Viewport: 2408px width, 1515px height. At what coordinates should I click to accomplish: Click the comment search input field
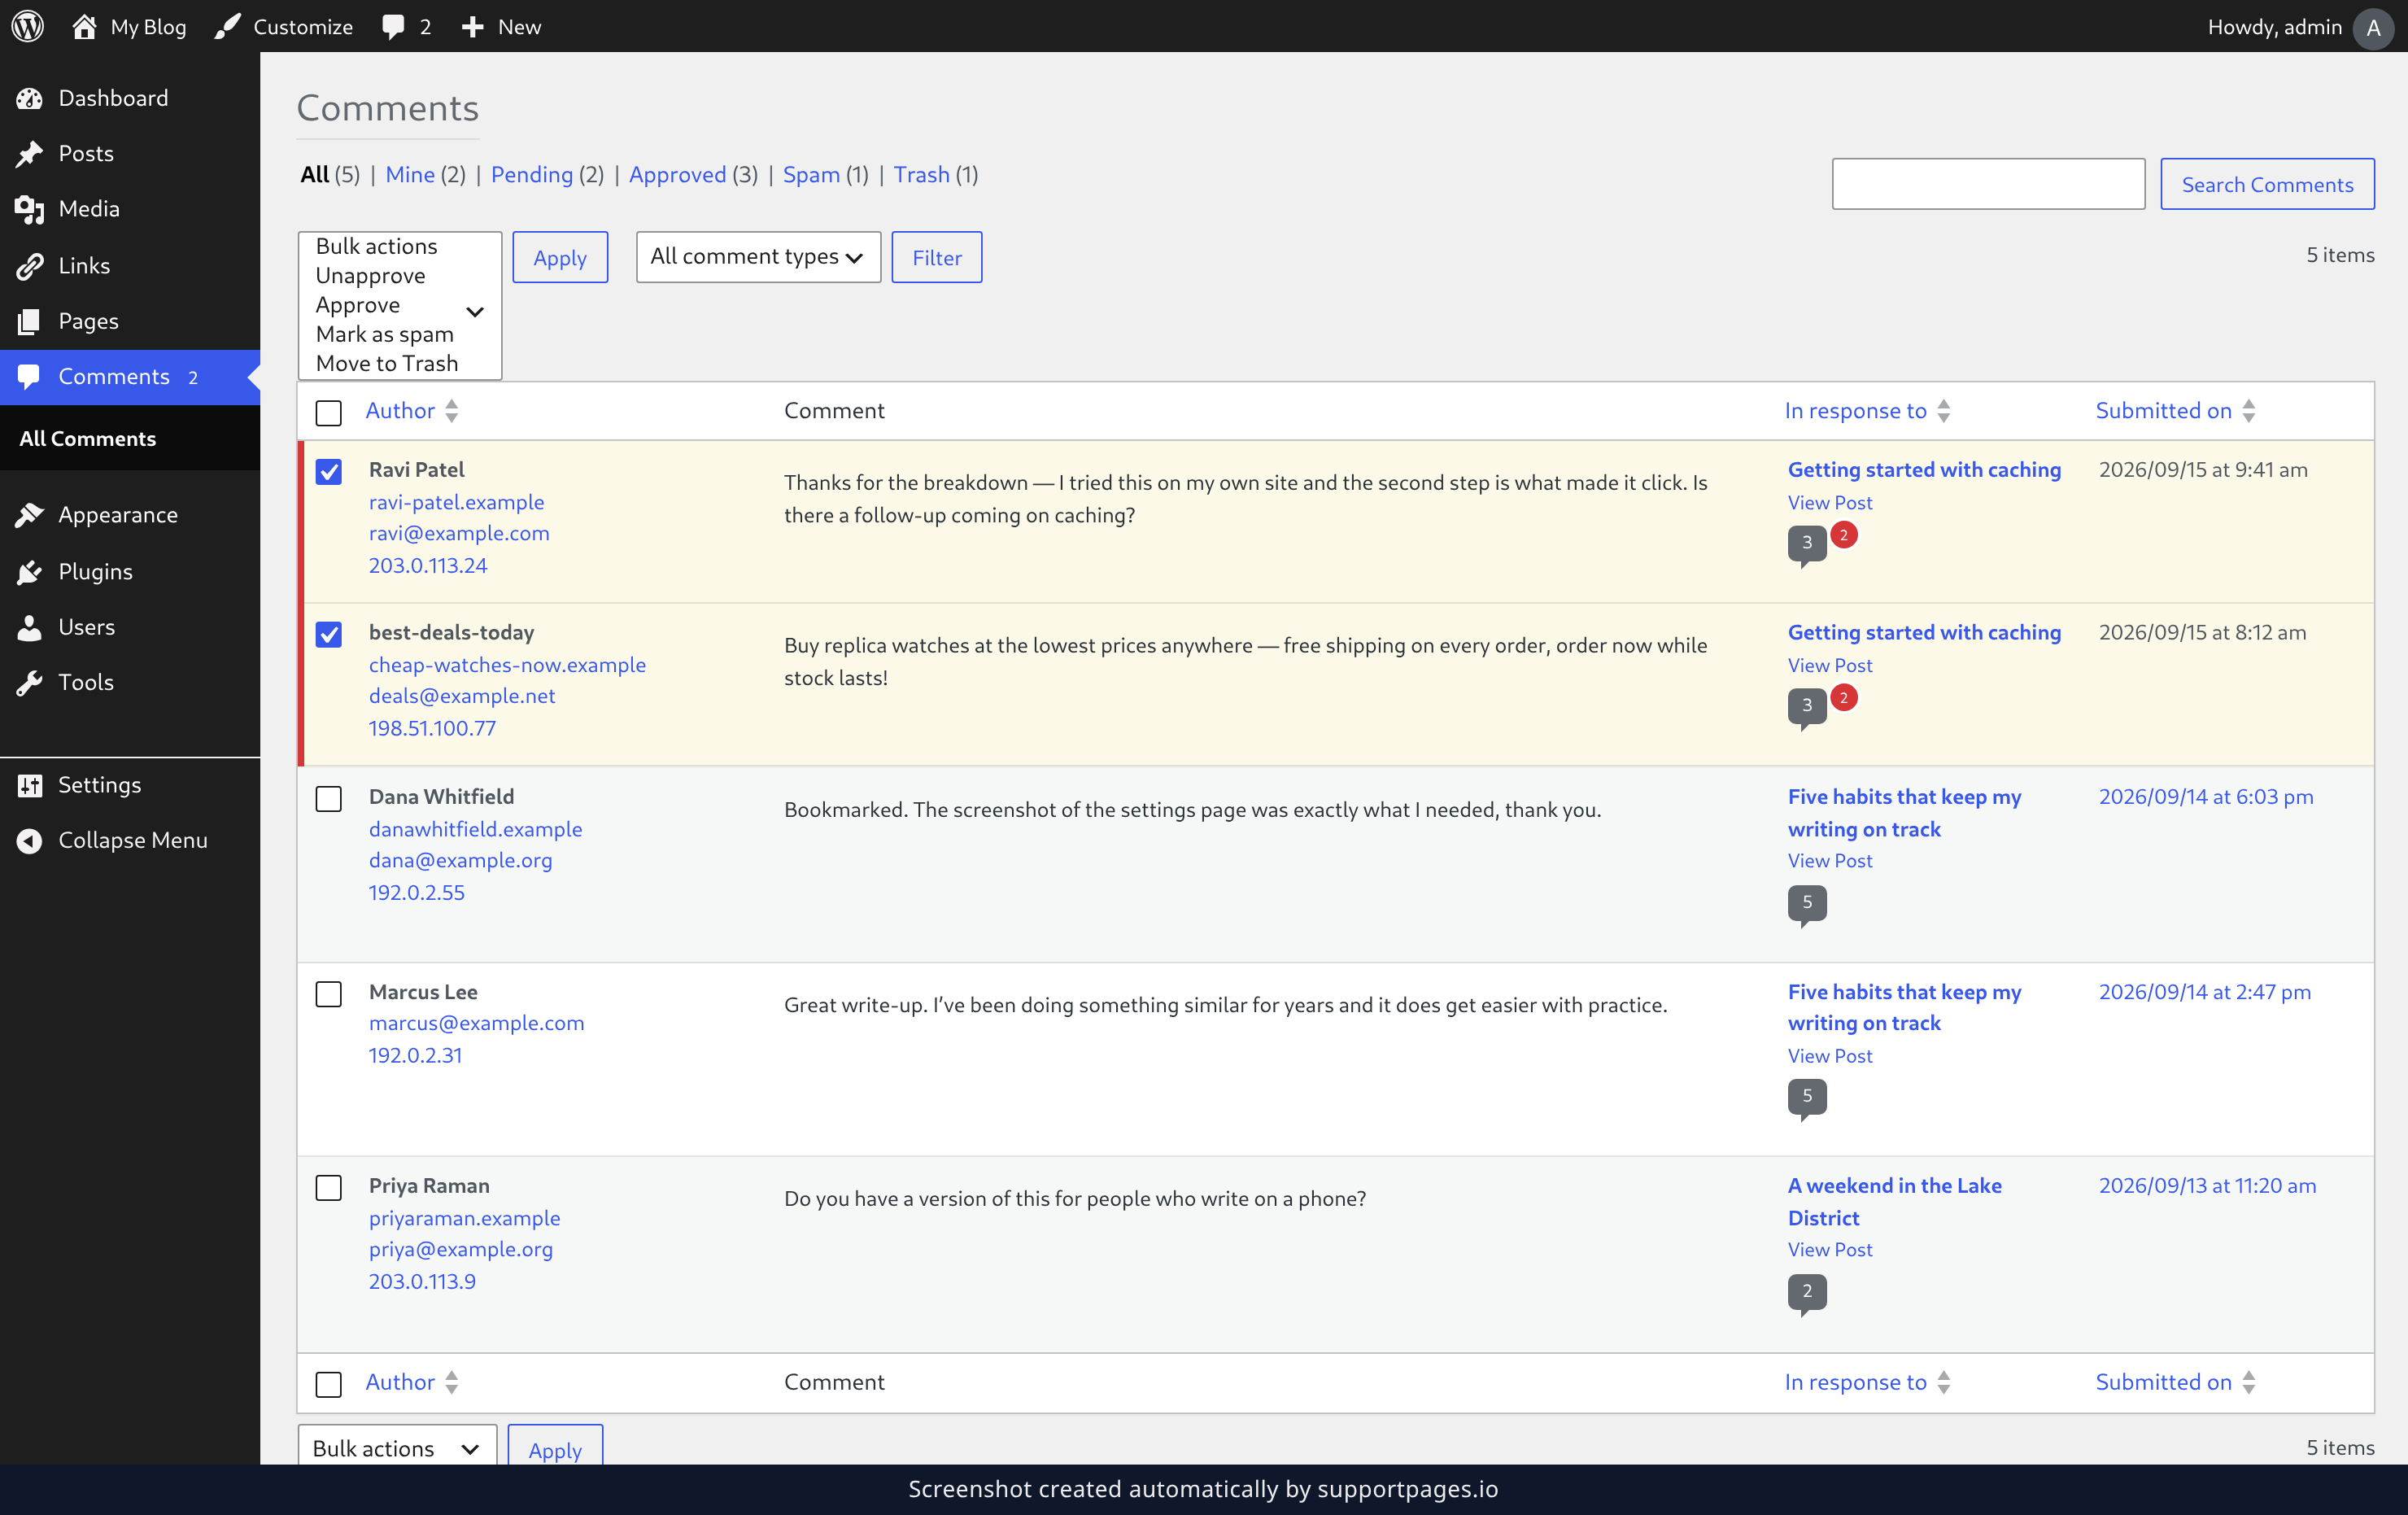point(1988,184)
